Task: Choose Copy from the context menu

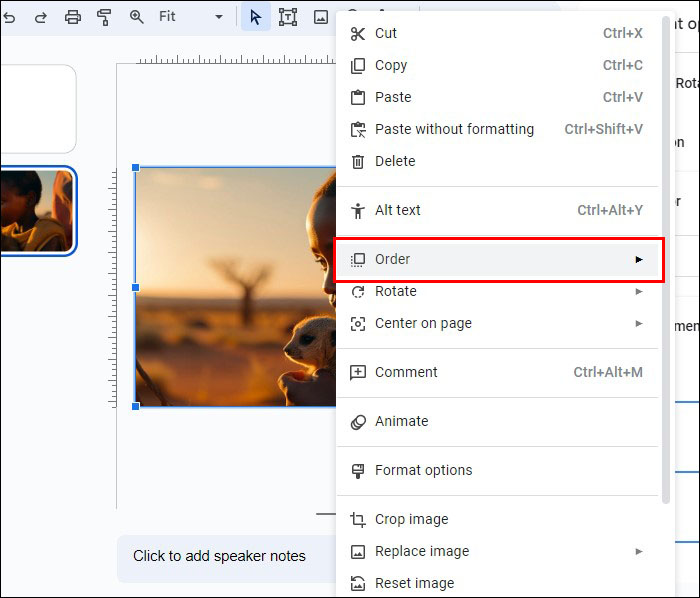Action: point(497,66)
